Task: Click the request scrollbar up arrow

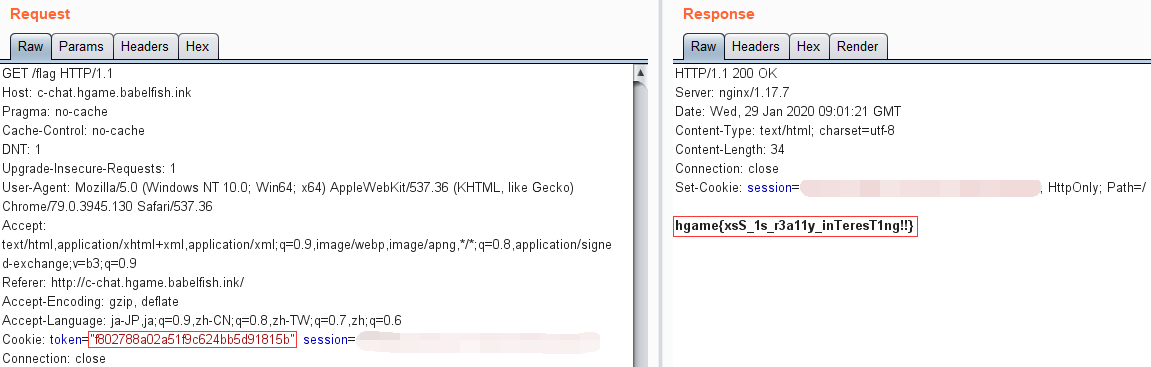Action: click(640, 73)
